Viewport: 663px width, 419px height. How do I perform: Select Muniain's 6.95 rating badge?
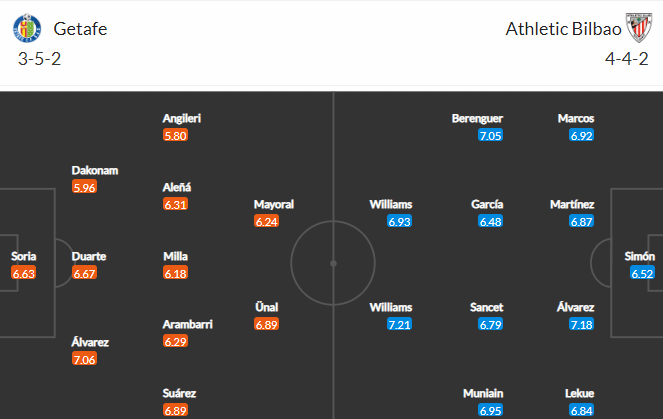(490, 410)
